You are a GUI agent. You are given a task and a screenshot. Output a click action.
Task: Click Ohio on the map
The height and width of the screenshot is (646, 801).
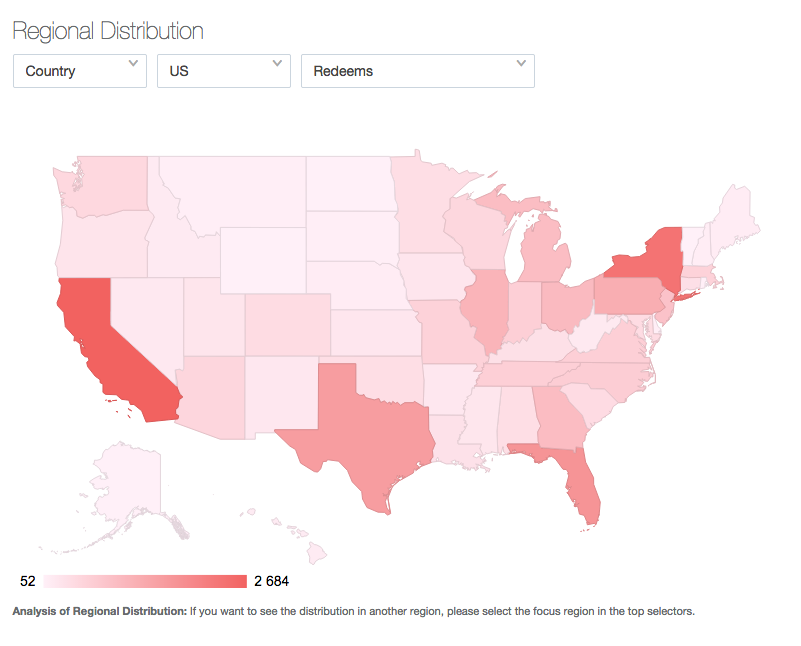(x=565, y=304)
